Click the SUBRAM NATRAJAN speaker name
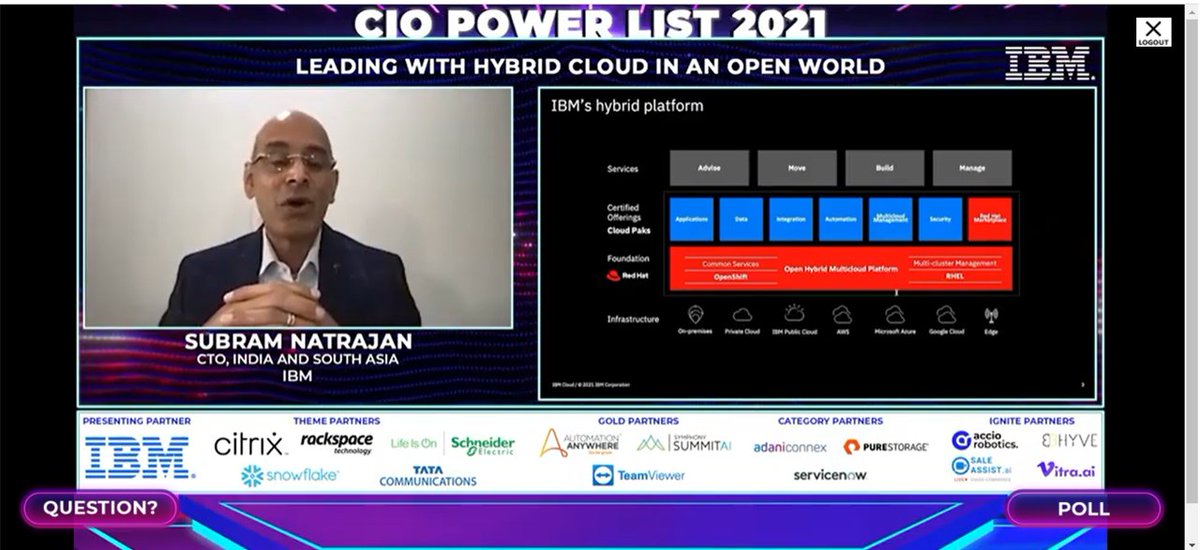This screenshot has width=1200, height=550. click(298, 342)
